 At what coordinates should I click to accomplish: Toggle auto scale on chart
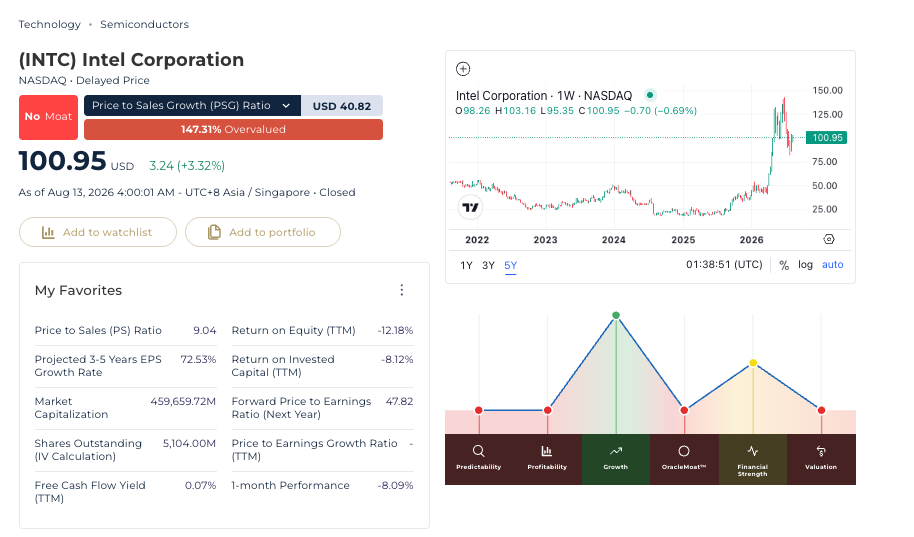(832, 265)
